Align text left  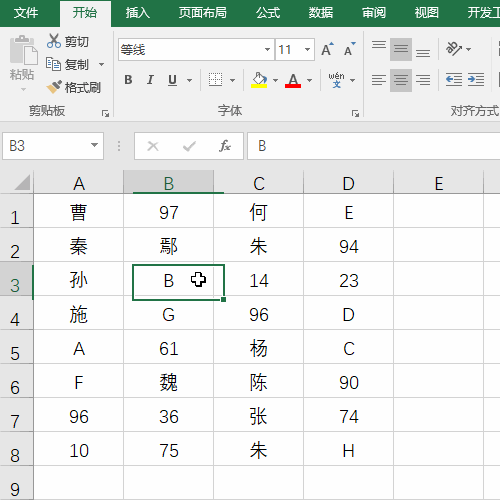pyautogui.click(x=379, y=80)
